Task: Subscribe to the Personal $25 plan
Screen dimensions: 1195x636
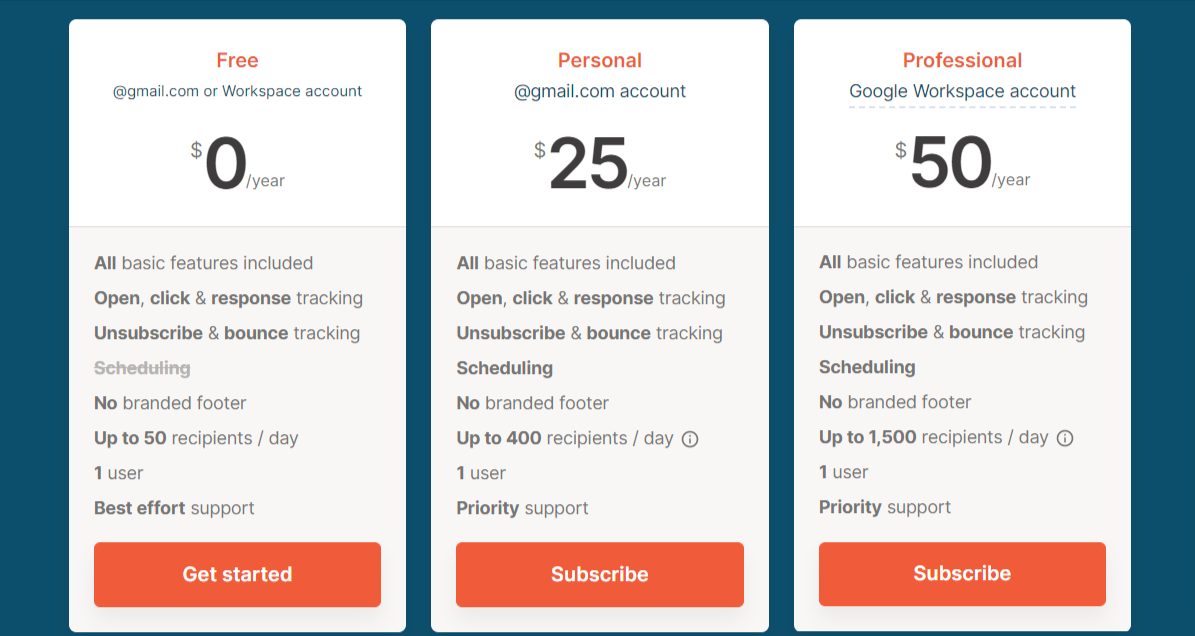Action: click(x=600, y=574)
